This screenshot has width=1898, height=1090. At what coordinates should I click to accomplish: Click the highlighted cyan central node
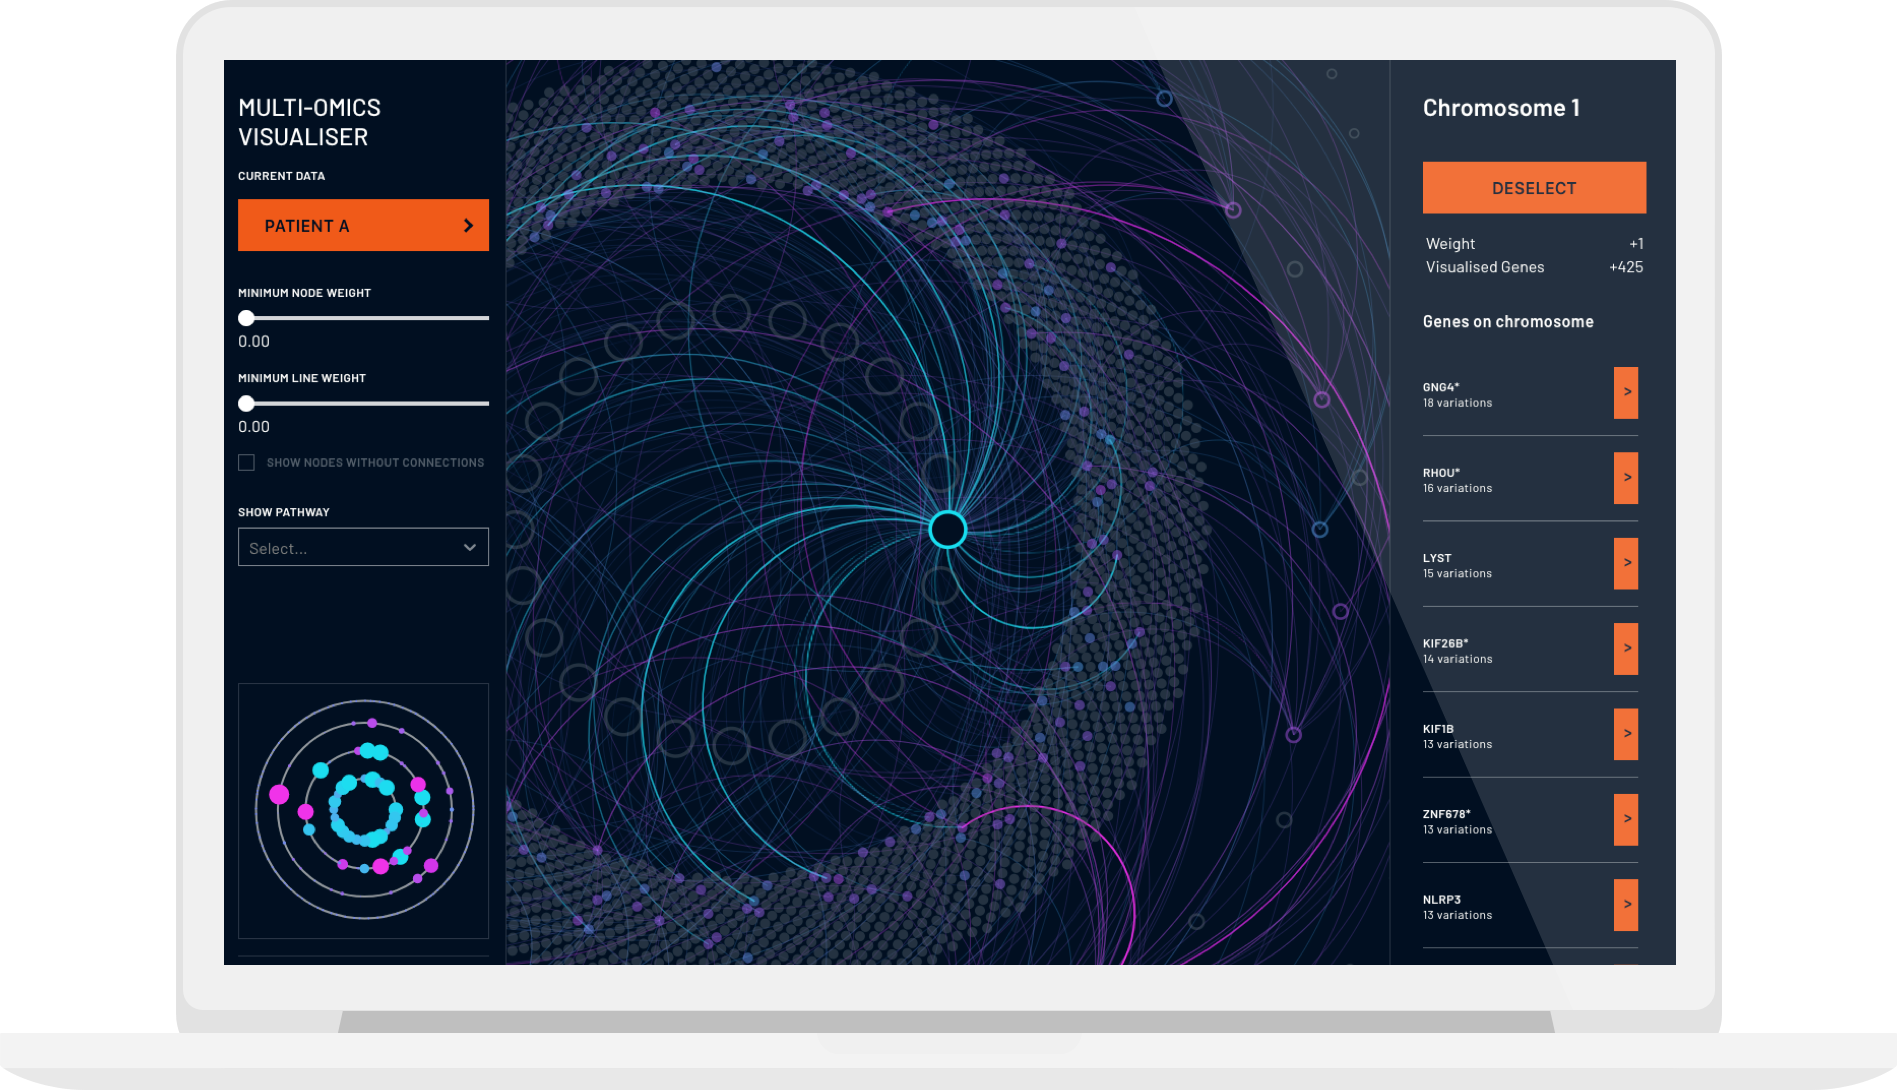click(947, 529)
